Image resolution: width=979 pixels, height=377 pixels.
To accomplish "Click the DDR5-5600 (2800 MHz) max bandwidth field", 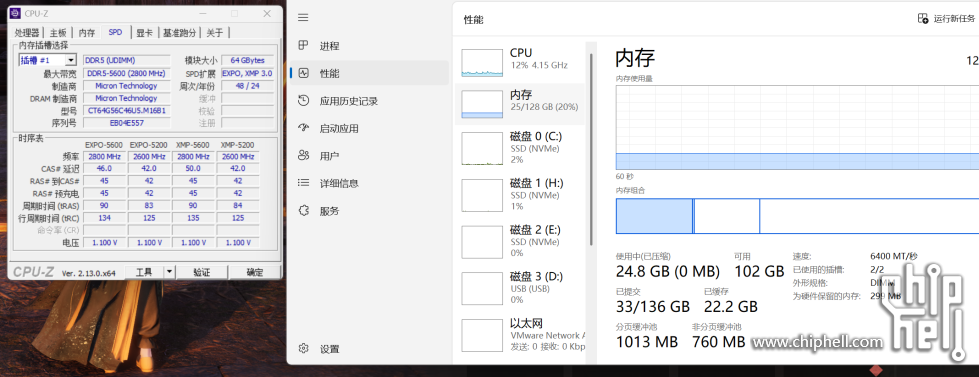I will click(127, 73).
